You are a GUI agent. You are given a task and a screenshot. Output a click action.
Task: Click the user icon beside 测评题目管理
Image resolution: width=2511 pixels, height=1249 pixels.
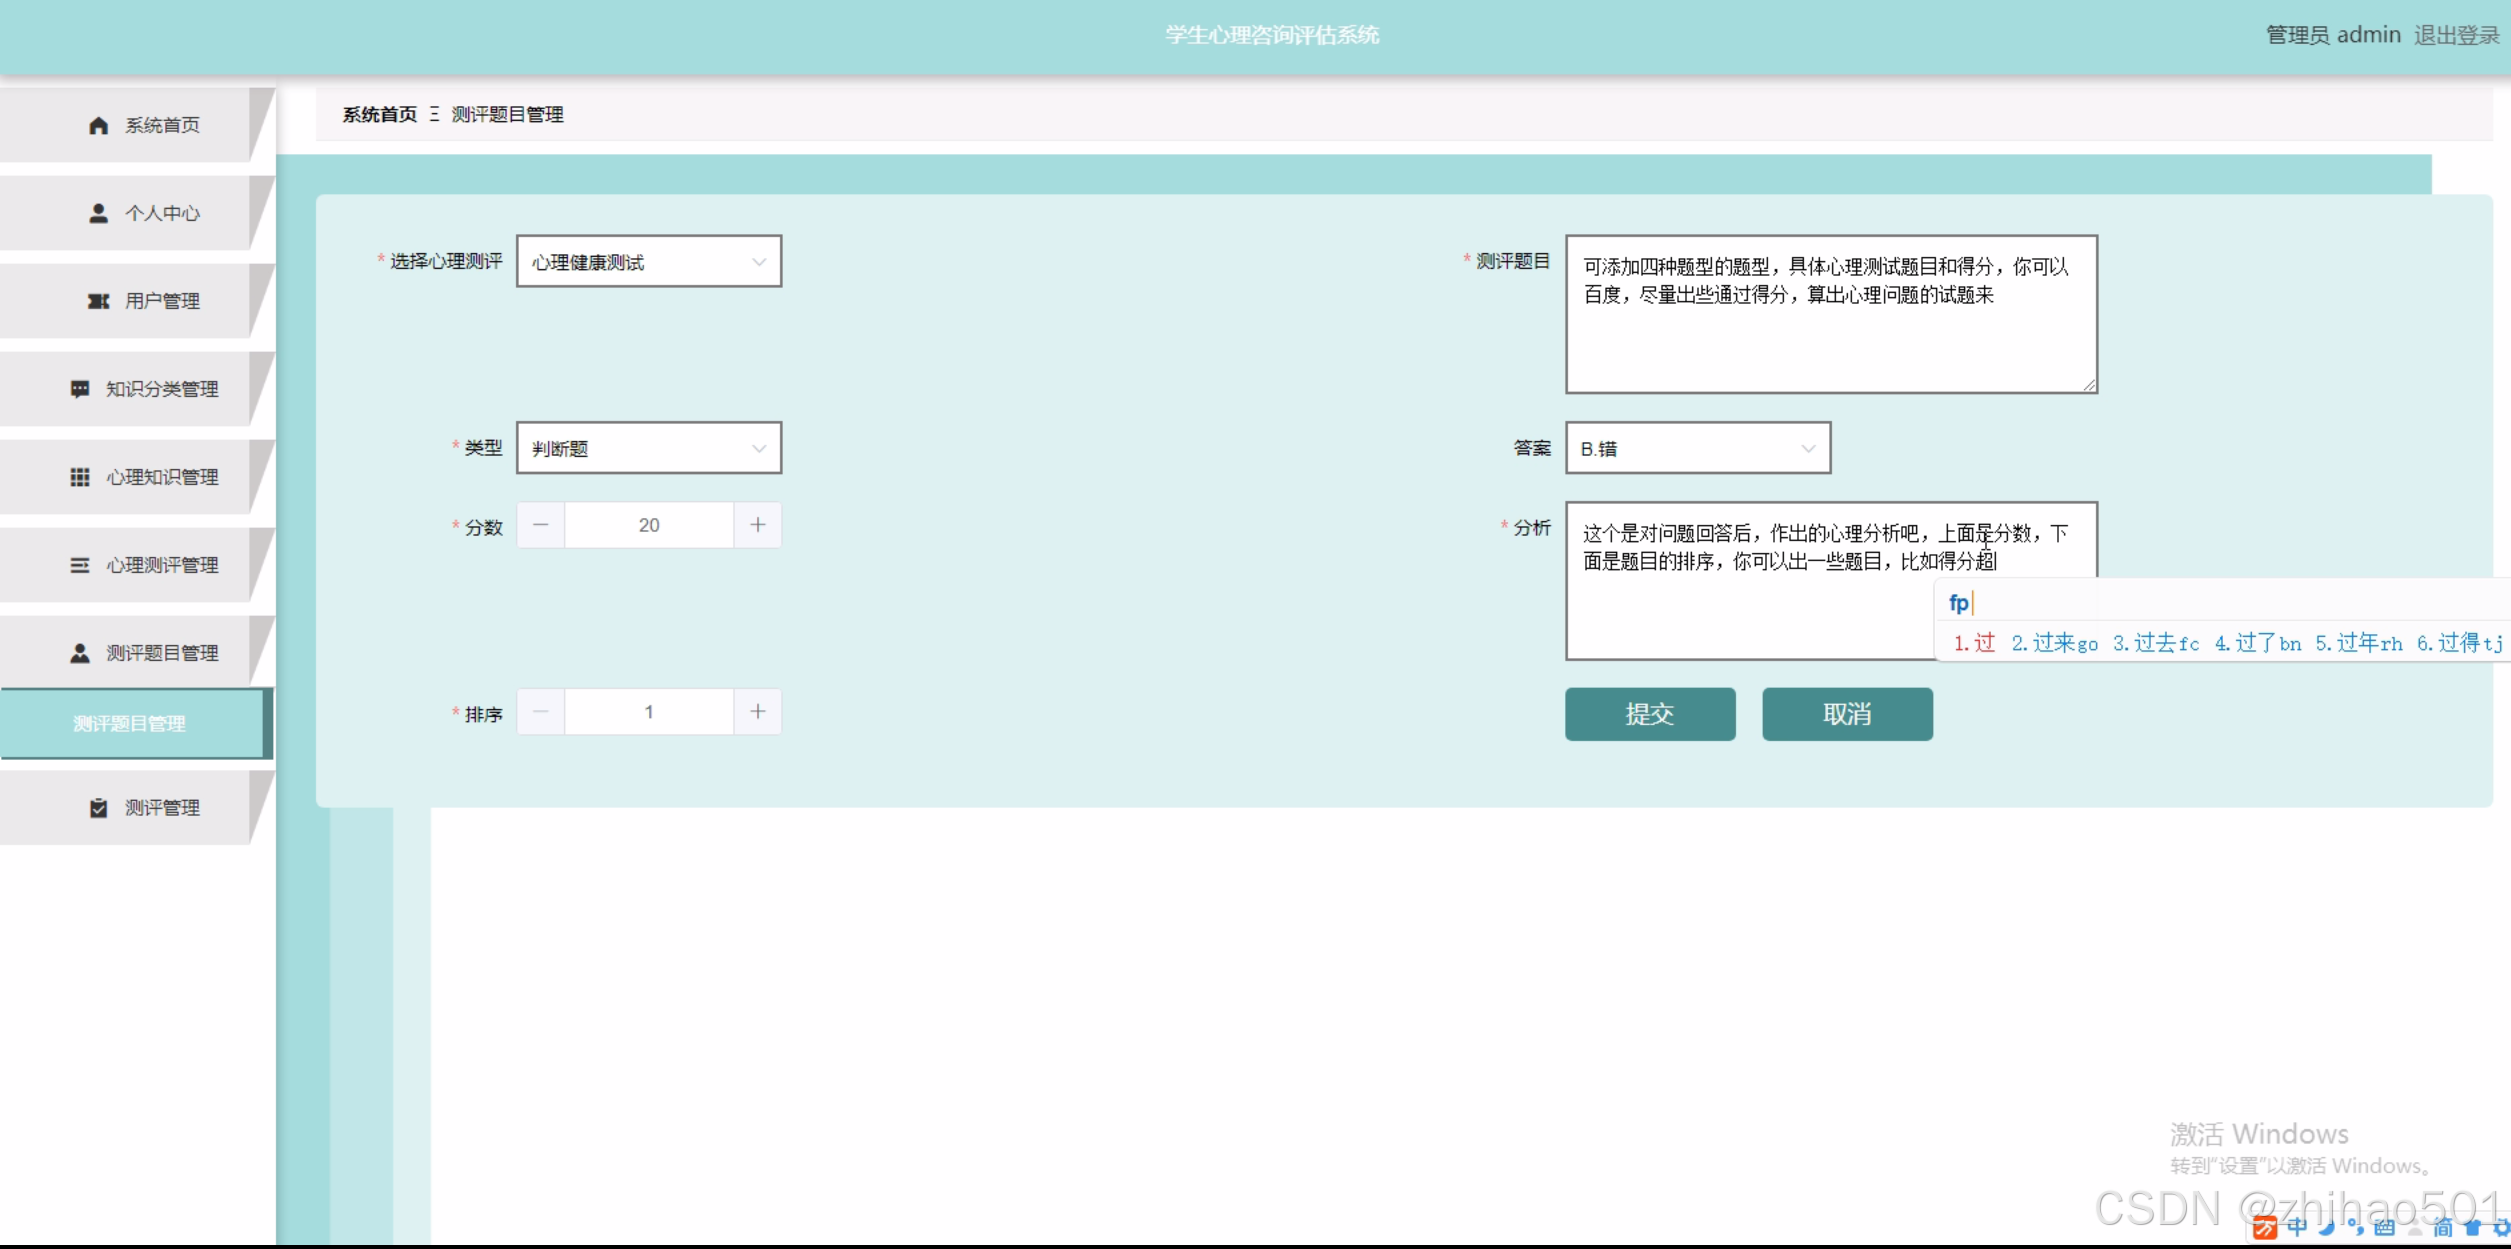tap(80, 653)
